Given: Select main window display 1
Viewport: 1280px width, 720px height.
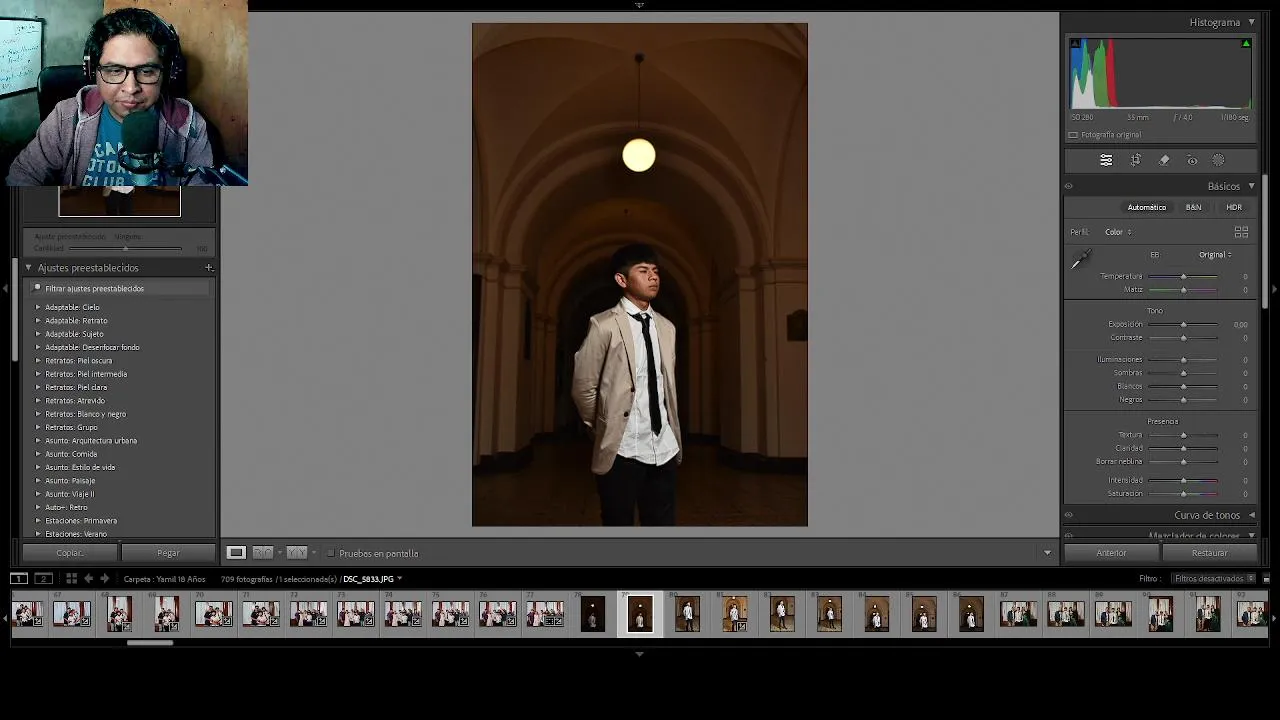Looking at the screenshot, I should tap(19, 579).
